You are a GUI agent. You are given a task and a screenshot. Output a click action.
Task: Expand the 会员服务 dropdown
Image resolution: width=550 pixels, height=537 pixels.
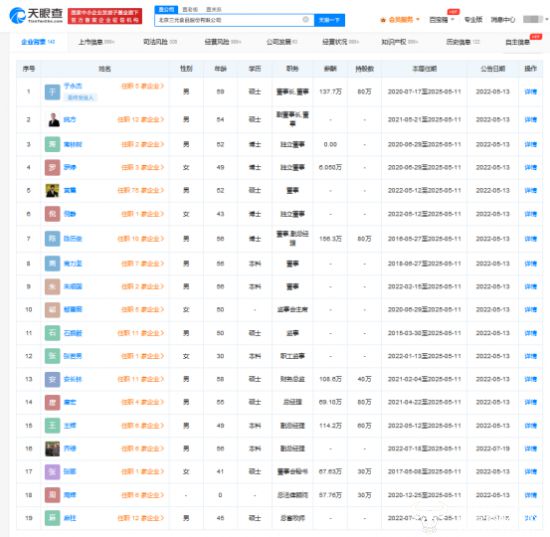click(400, 20)
